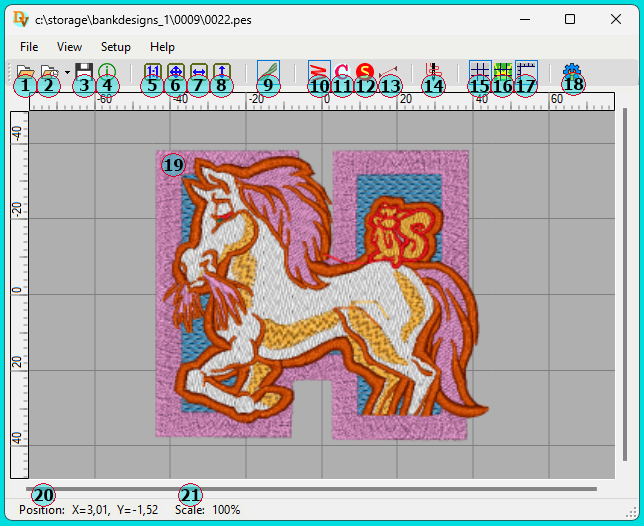
Task: Open settings with blue gear icon
Action: coord(572,72)
